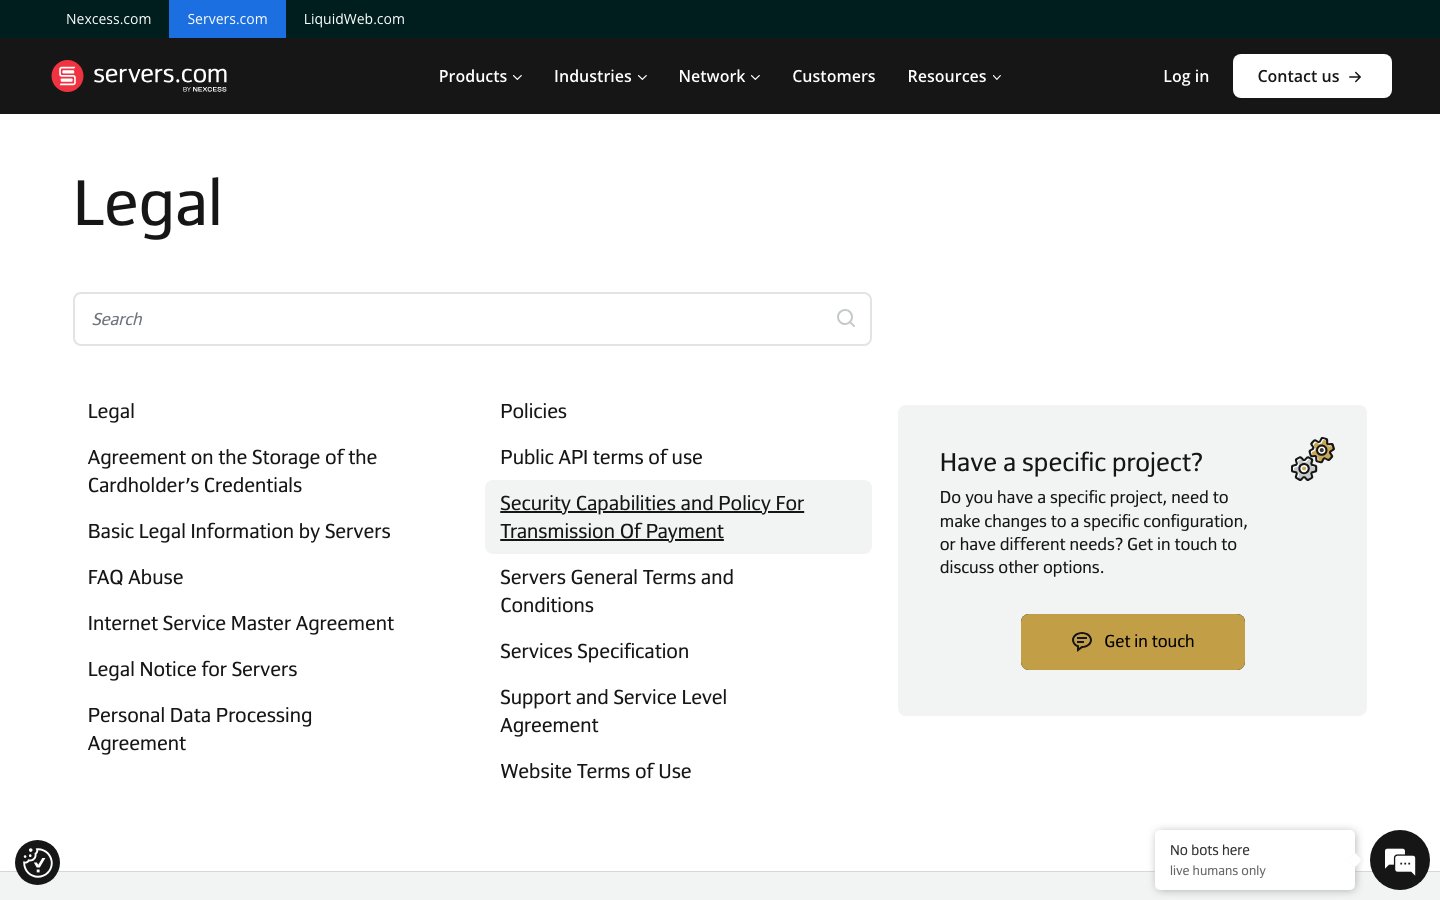
Task: Open Legal Notice for Servers
Action: click(x=192, y=669)
